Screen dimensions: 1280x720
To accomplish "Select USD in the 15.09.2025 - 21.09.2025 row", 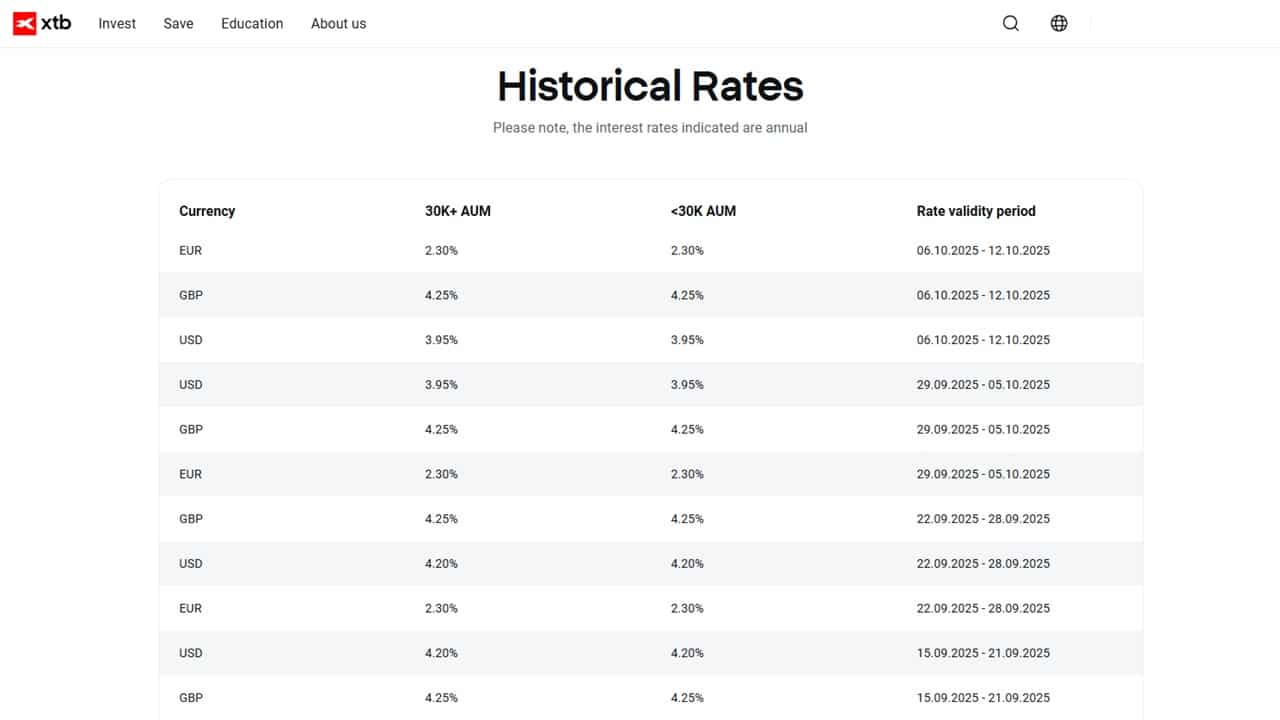I will 191,653.
